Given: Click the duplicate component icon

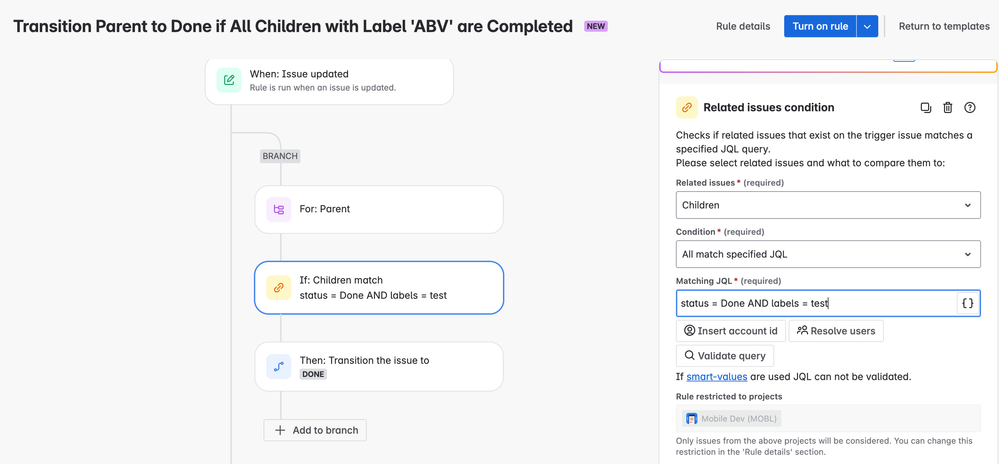Looking at the screenshot, I should [925, 108].
